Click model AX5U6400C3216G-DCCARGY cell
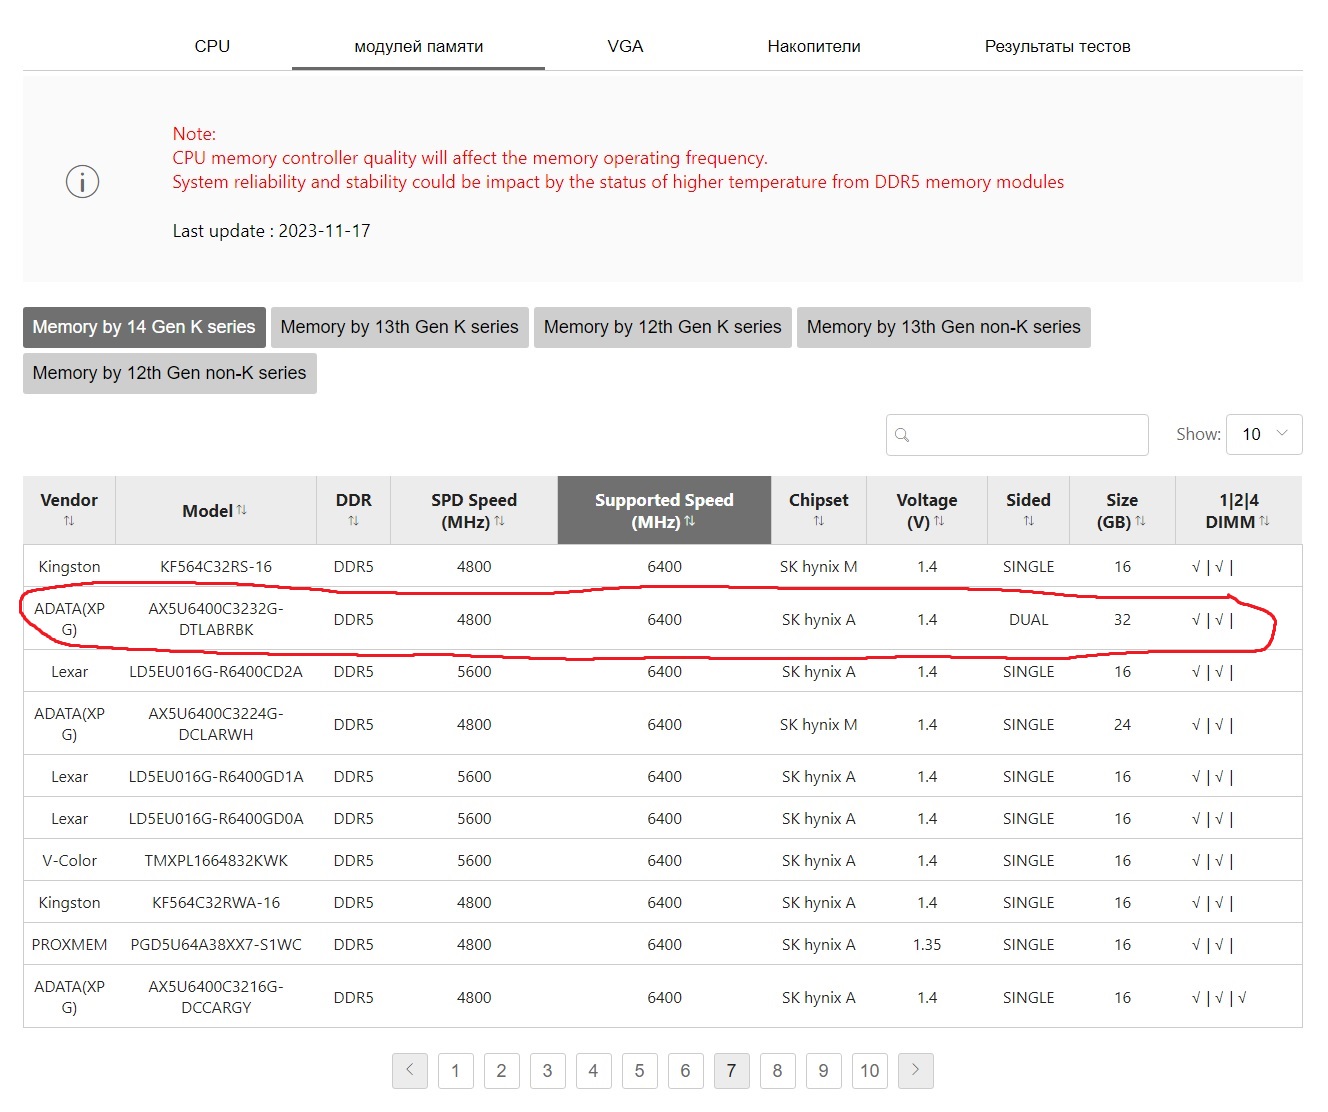The height and width of the screenshot is (1112, 1328). 216,997
